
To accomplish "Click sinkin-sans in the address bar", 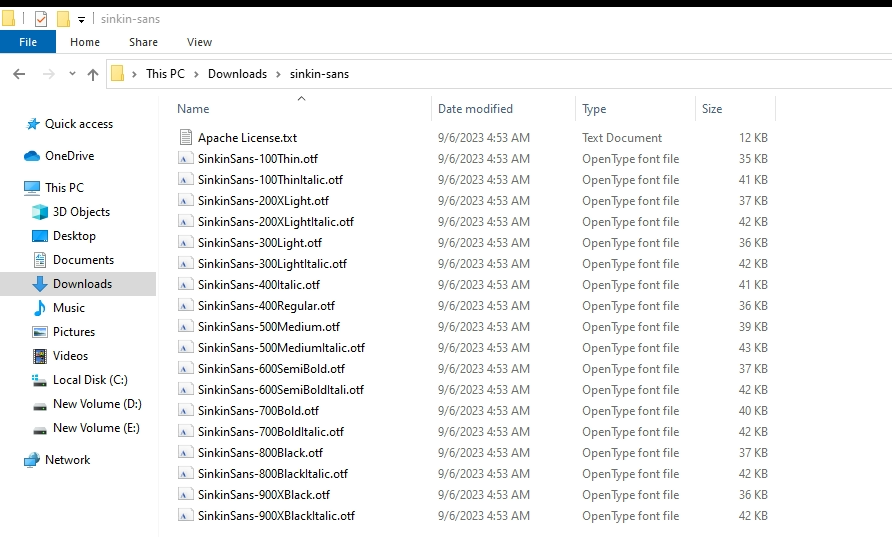I will [319, 74].
